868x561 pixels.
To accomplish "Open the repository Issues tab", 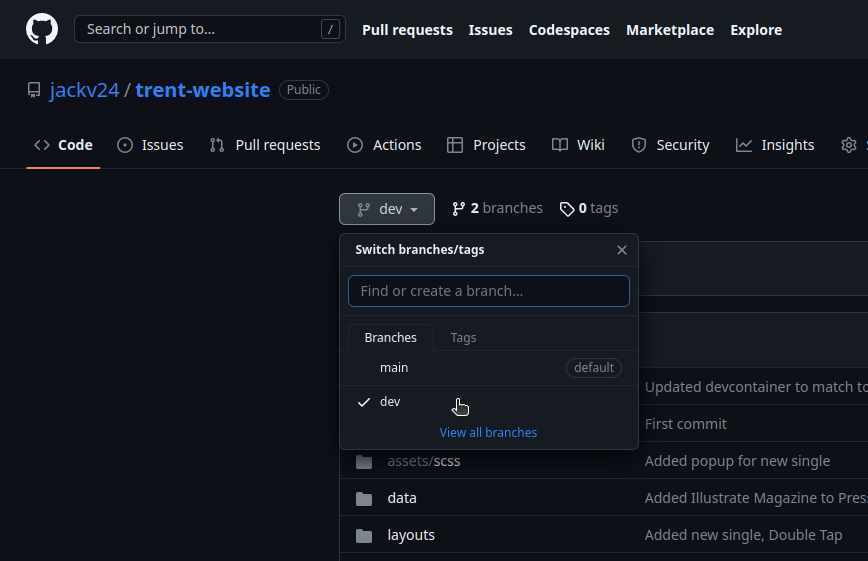I will [x=151, y=145].
